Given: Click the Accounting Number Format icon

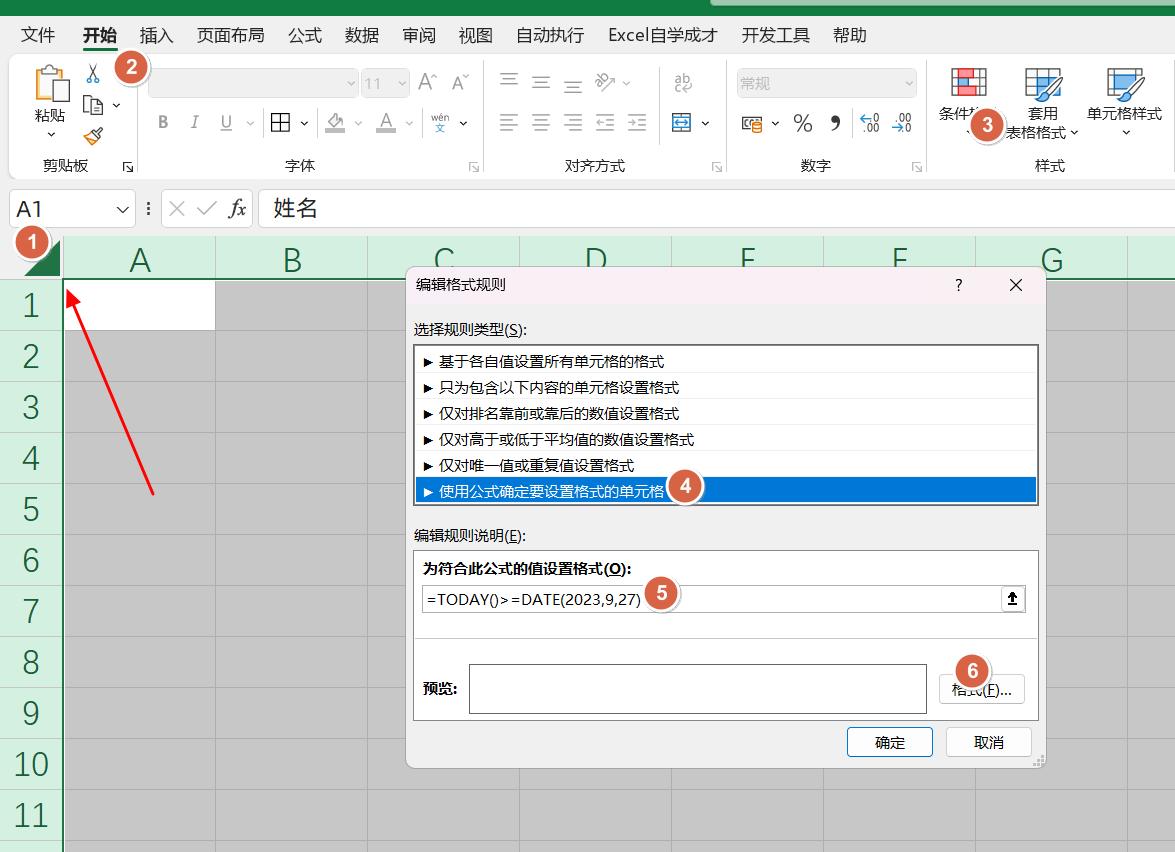Looking at the screenshot, I should (752, 124).
